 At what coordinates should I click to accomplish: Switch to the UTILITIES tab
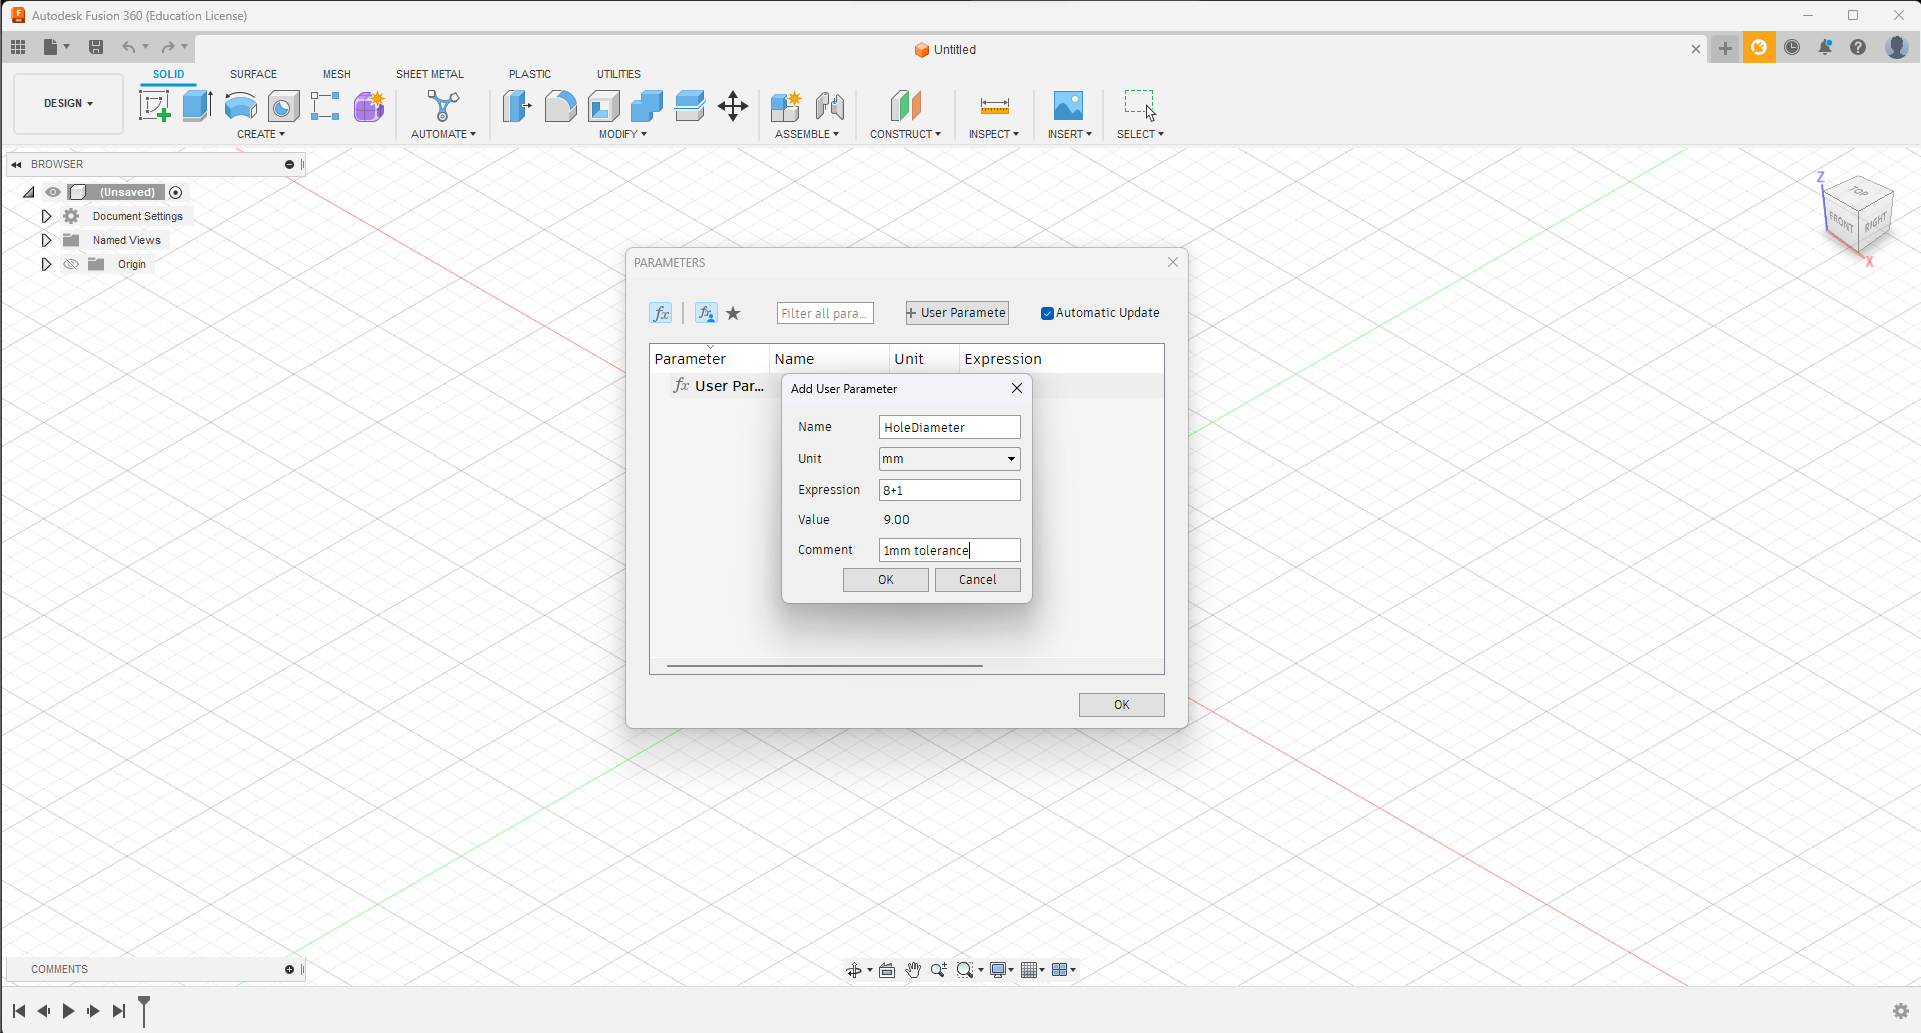(619, 74)
